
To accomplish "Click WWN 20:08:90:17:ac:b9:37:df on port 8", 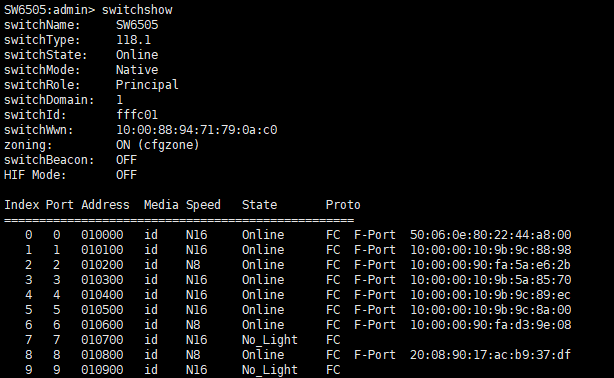I will pyautogui.click(x=490, y=354).
